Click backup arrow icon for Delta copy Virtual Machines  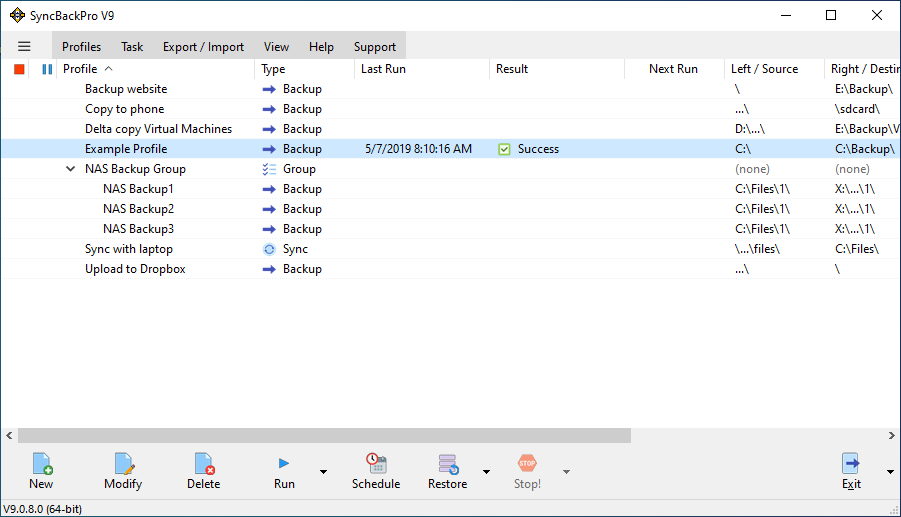(x=269, y=129)
